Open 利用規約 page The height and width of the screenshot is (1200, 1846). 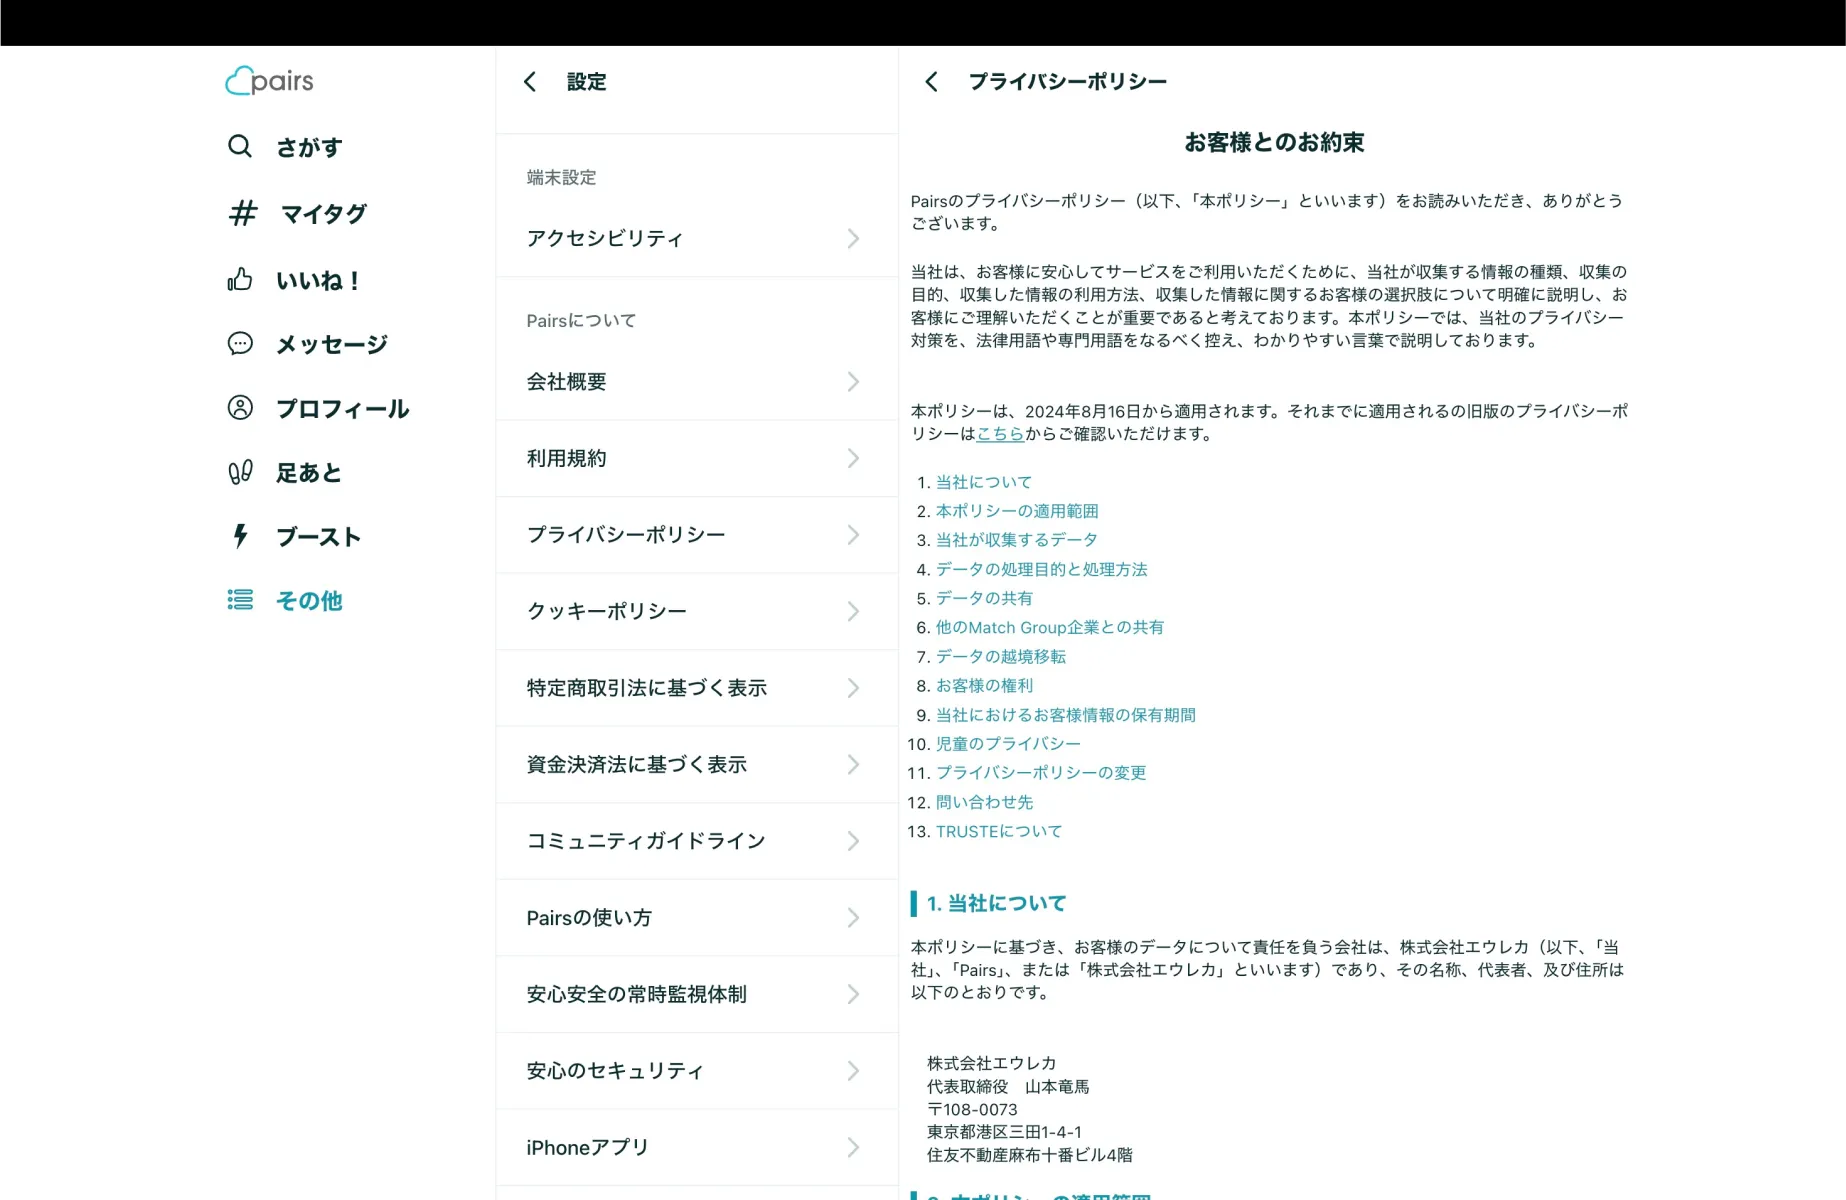[697, 458]
